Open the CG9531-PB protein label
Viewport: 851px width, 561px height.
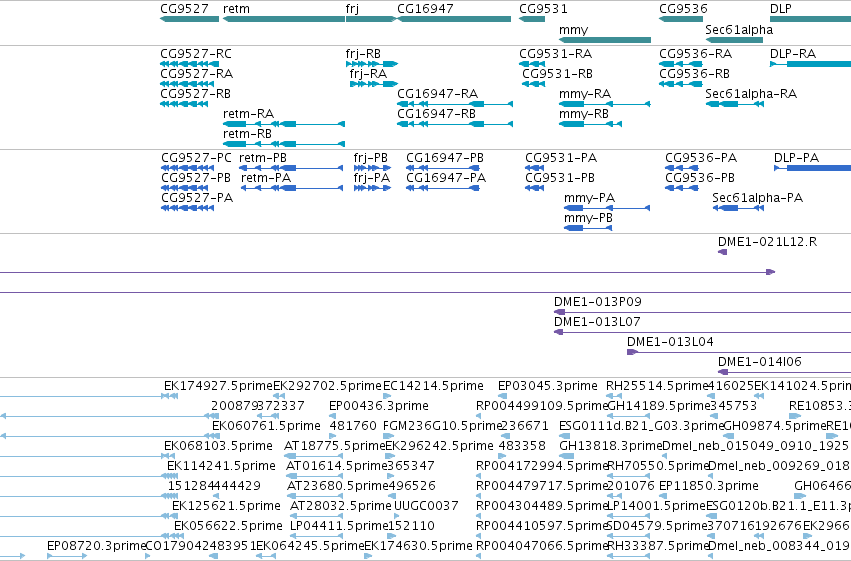[560, 178]
